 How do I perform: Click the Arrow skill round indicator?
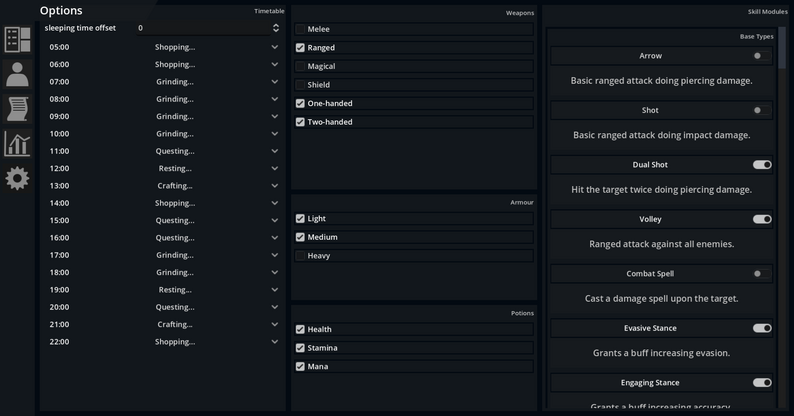[757, 56]
